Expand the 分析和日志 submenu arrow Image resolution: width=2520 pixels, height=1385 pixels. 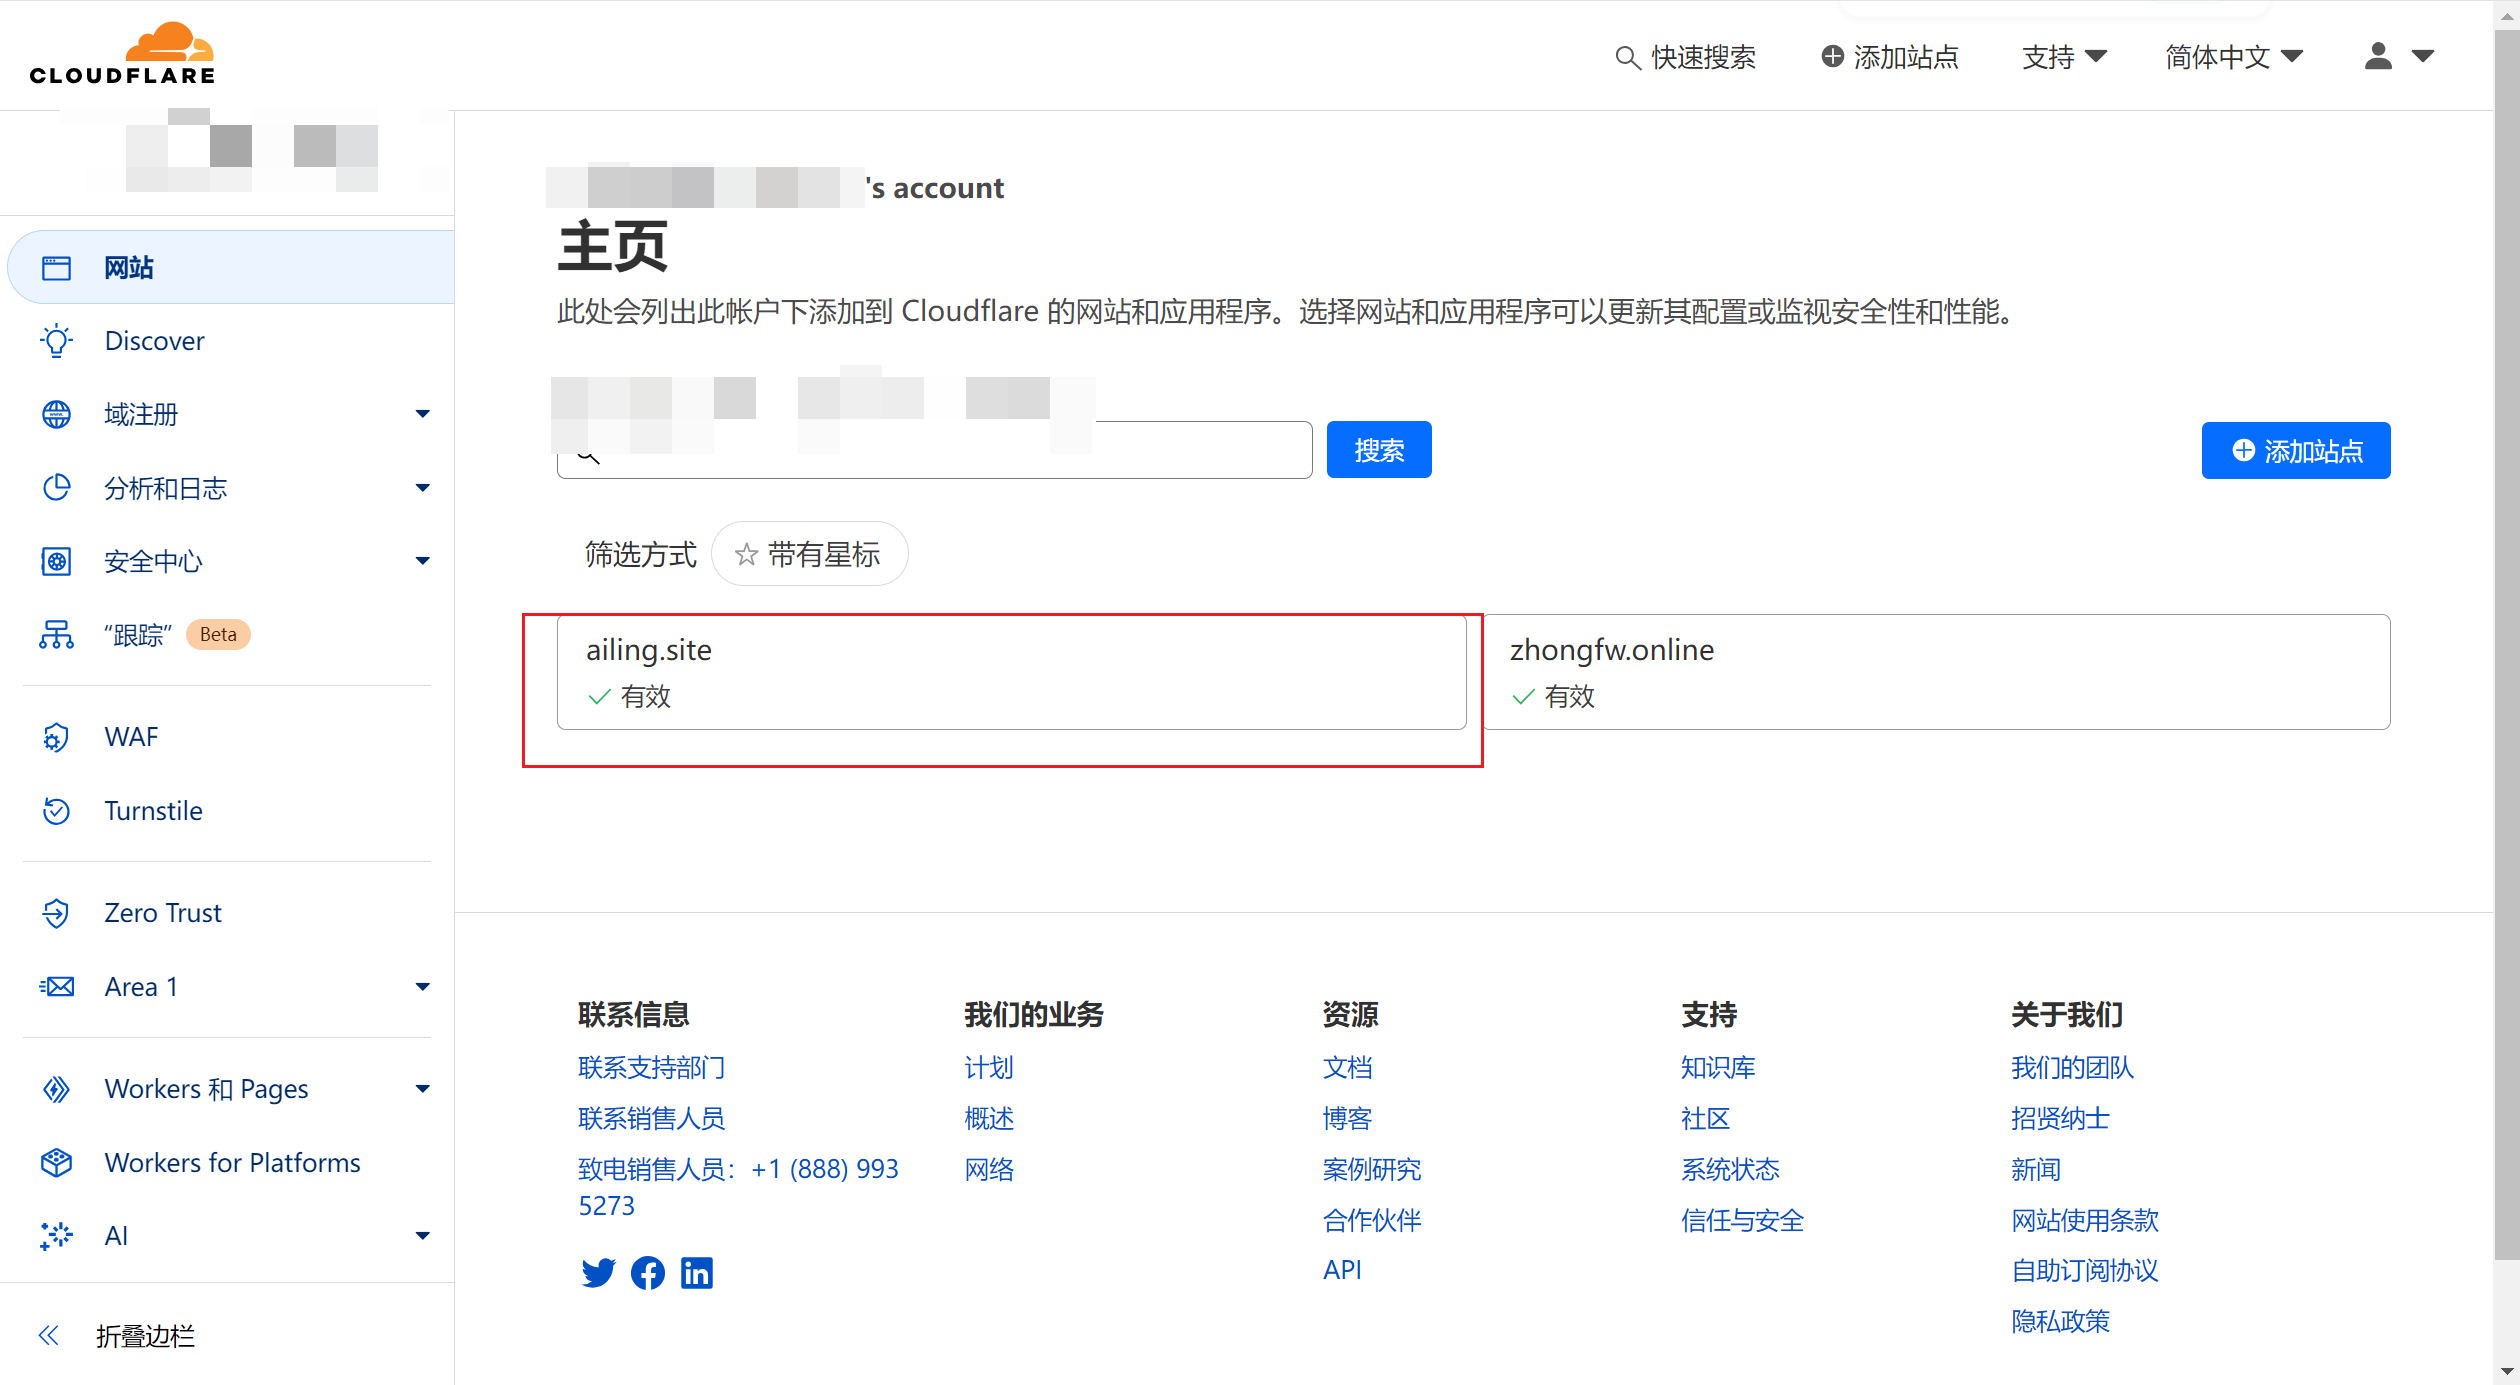point(422,488)
